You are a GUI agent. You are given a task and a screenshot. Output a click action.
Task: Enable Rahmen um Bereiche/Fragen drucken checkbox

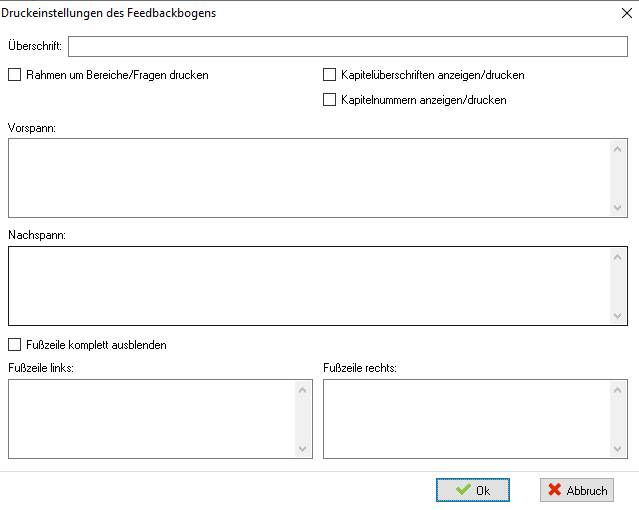coord(15,75)
